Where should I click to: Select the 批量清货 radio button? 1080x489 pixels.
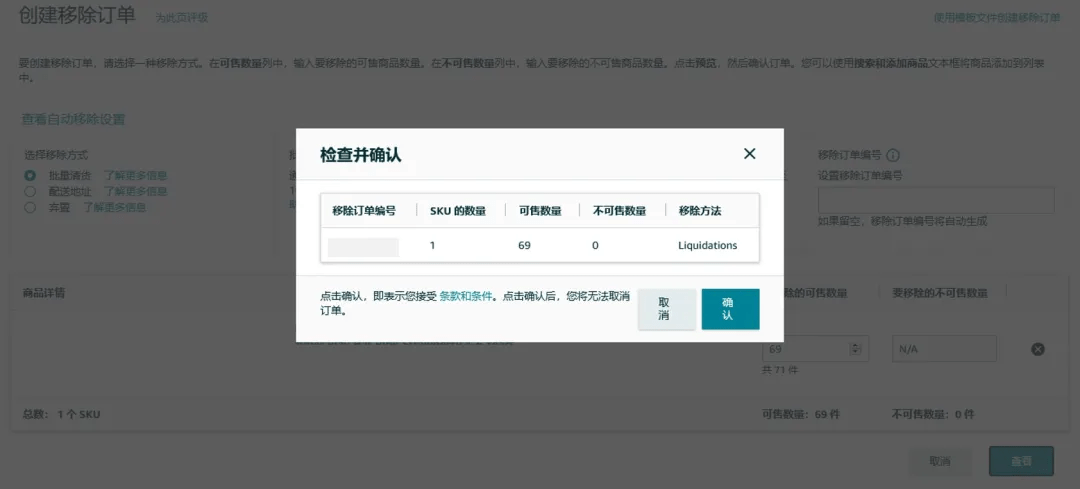pyautogui.click(x=30, y=175)
